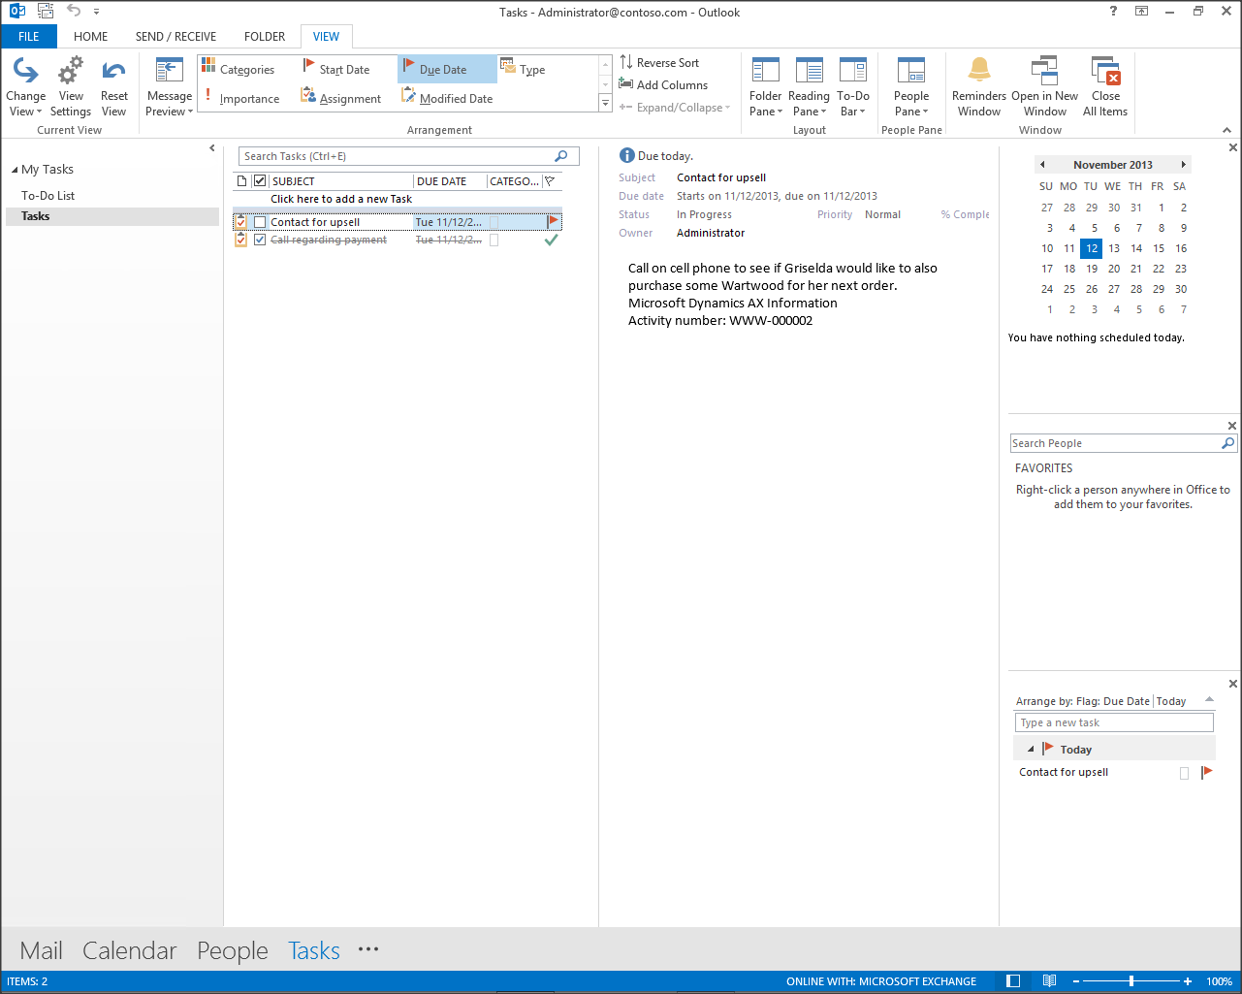Click Reverse Sort in ribbon

click(659, 62)
